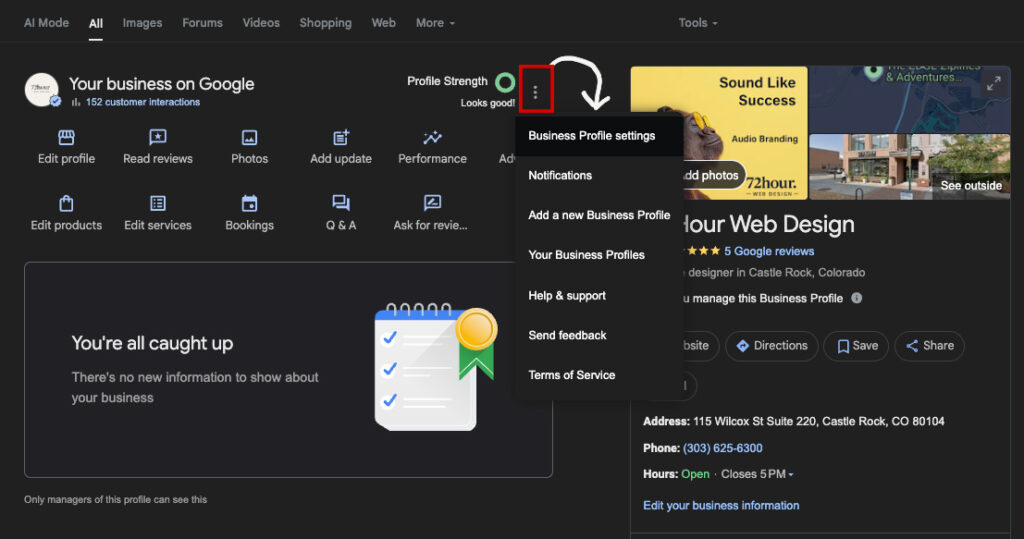The image size is (1024, 539).
Task: Switch to the Images tab
Action: [142, 23]
